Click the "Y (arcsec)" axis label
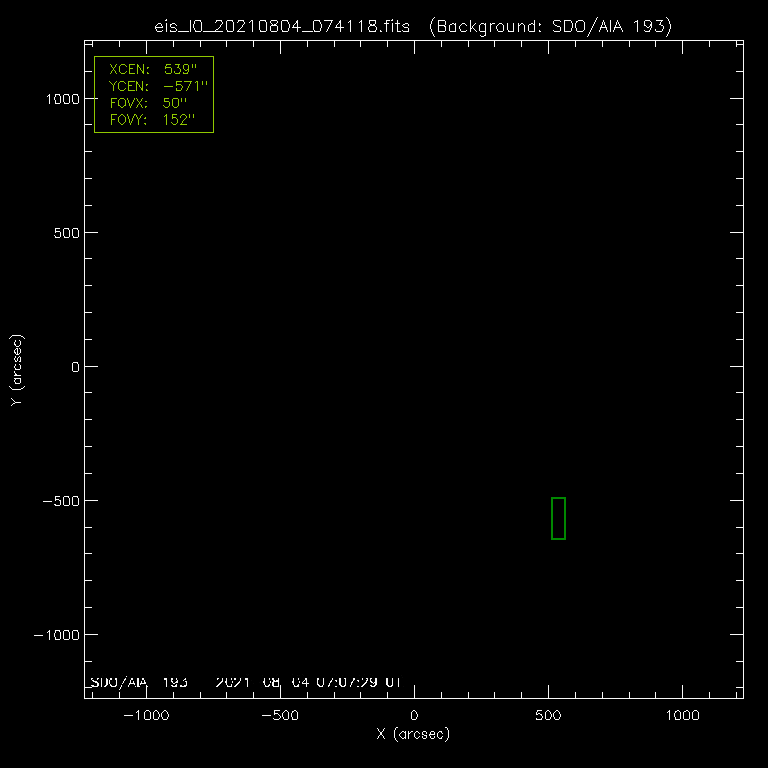This screenshot has height=768, width=768. point(15,370)
